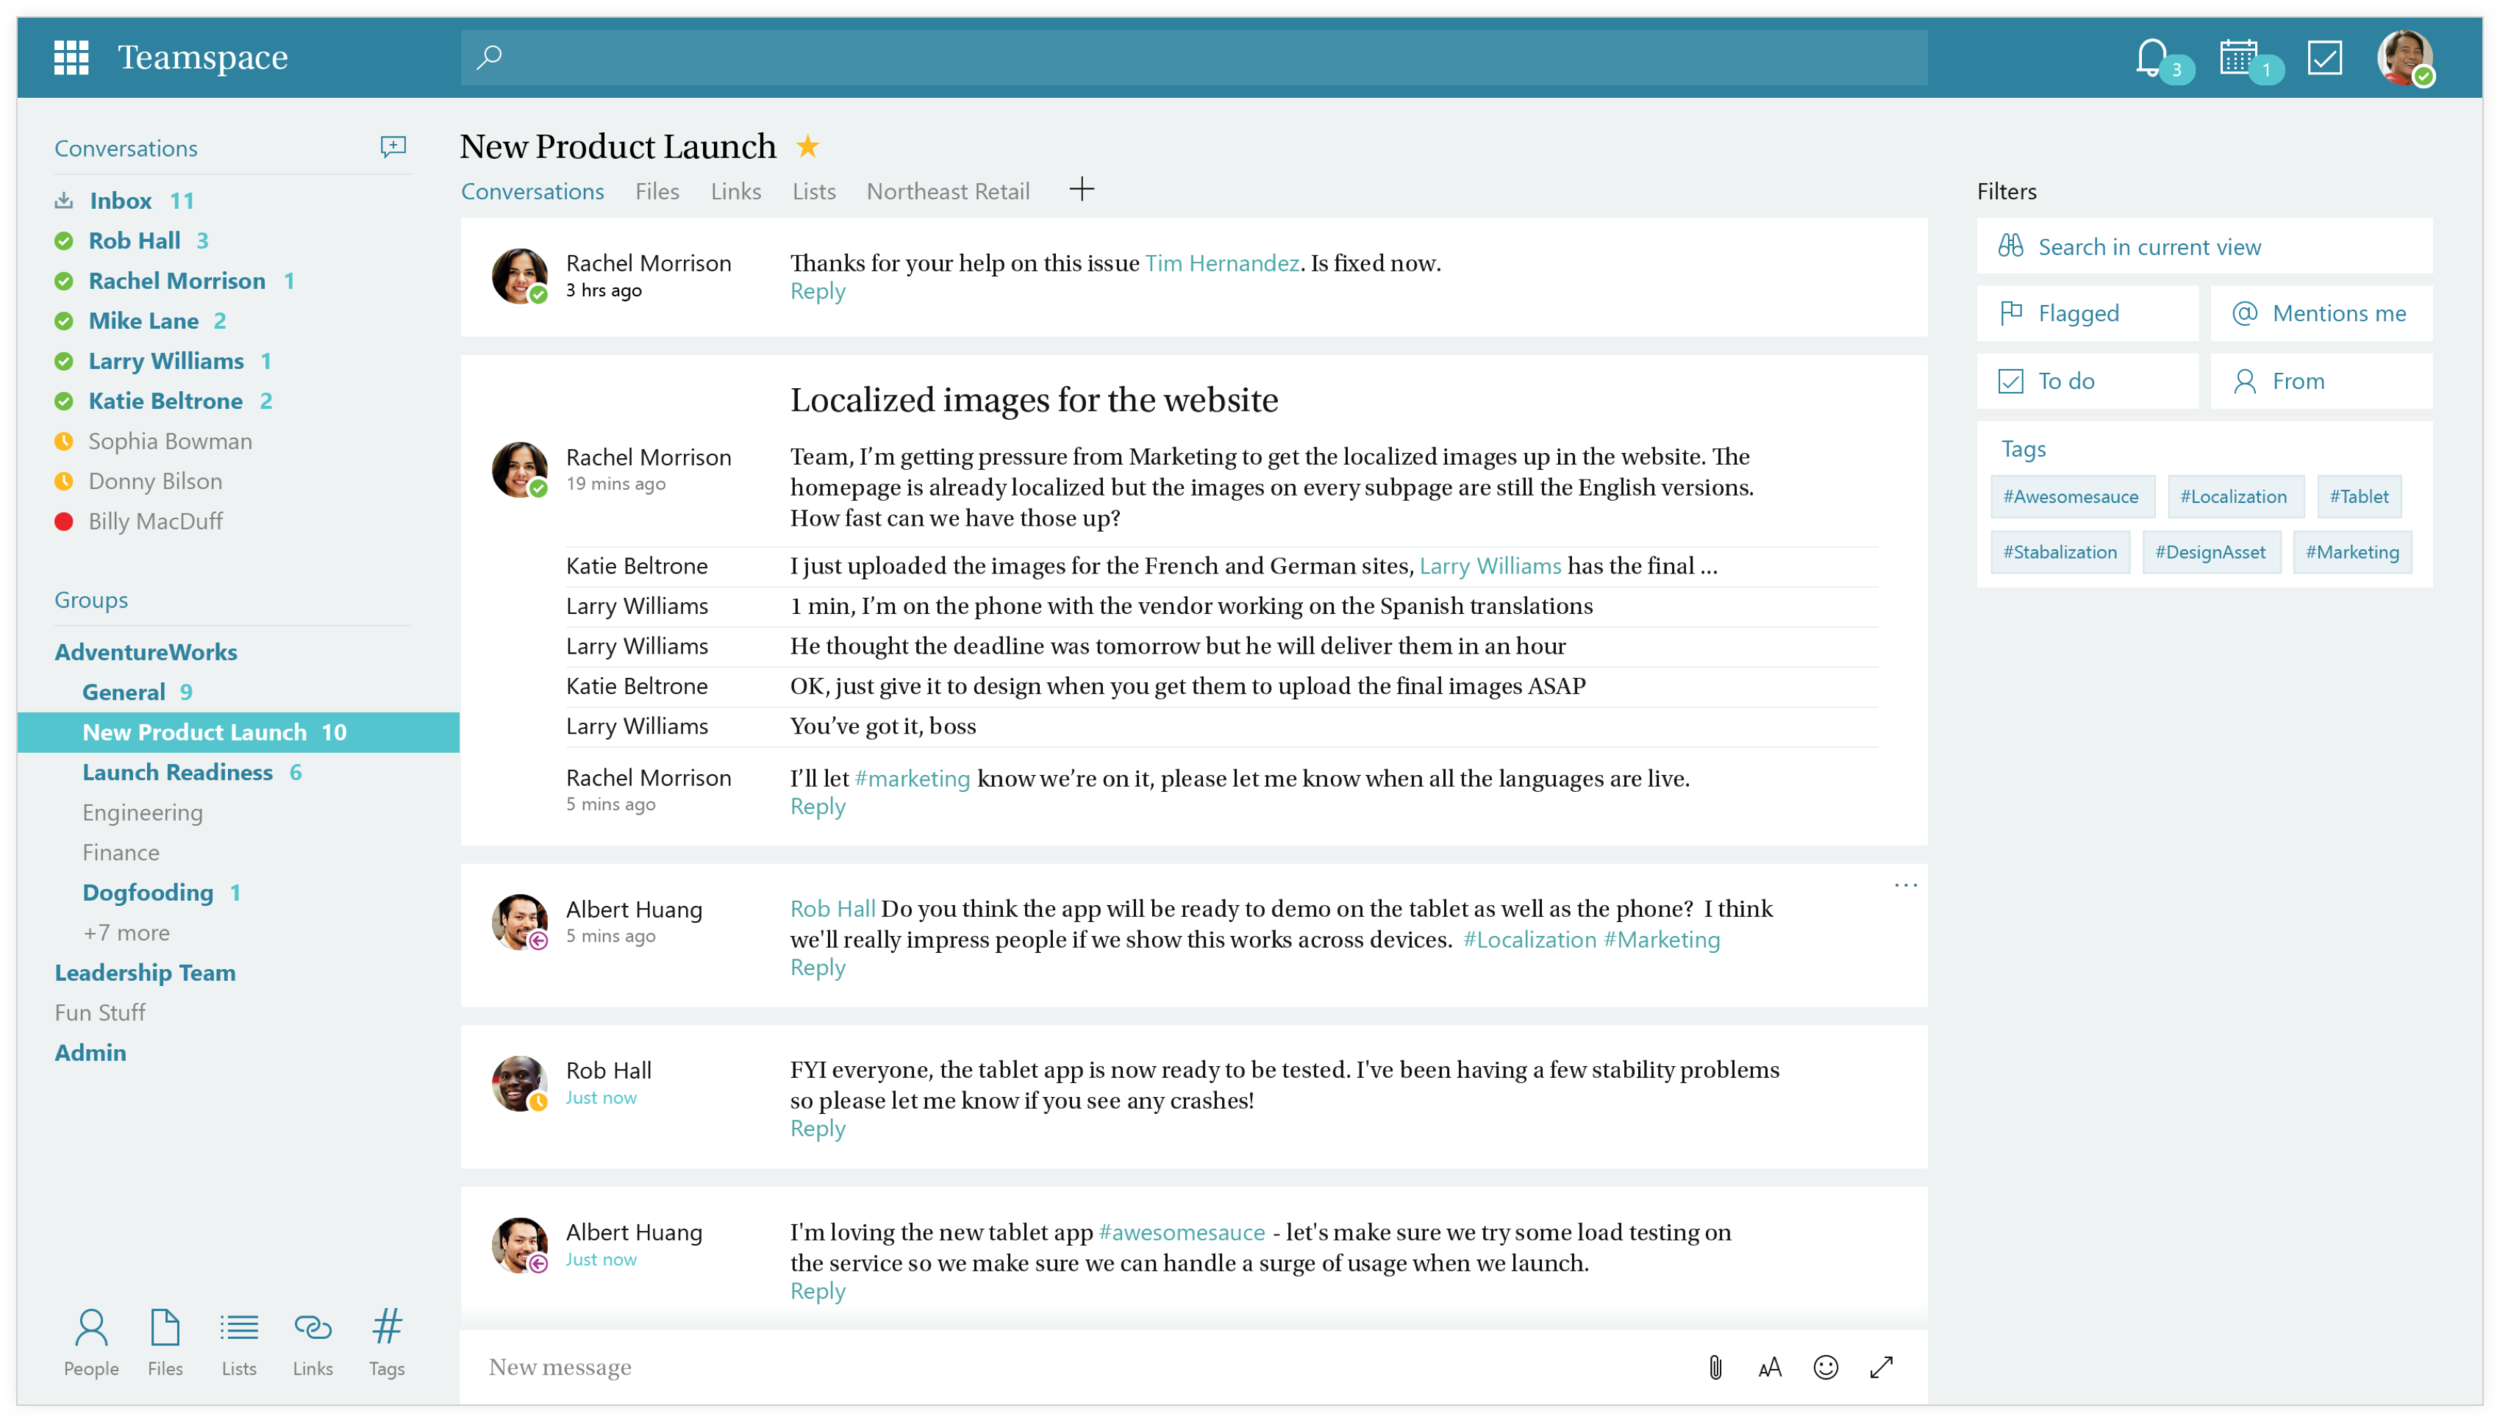Expand the message composer with the arrow icon

(x=1881, y=1367)
